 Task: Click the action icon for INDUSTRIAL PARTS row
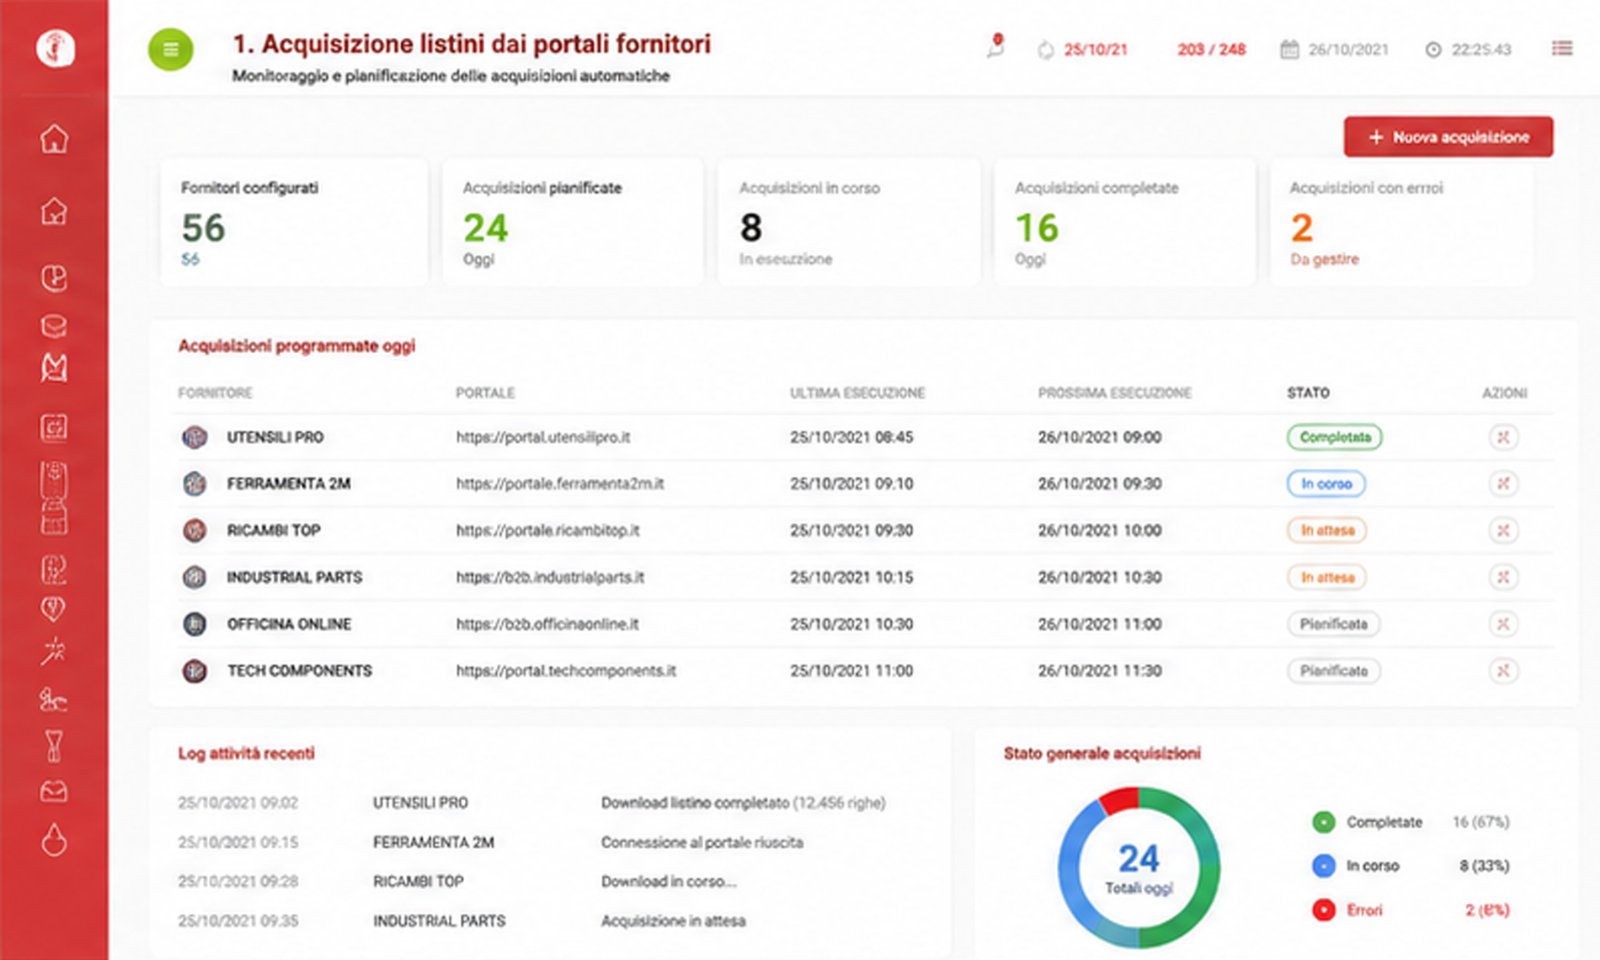1502,577
